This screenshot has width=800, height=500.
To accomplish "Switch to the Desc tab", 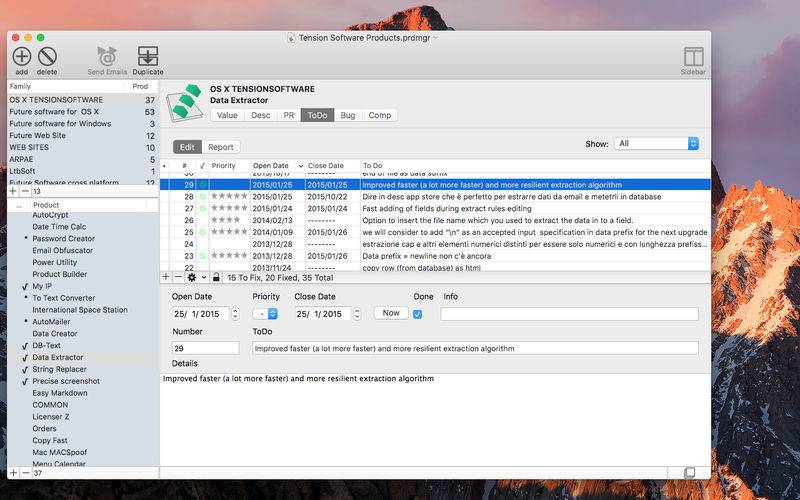I will (261, 115).
